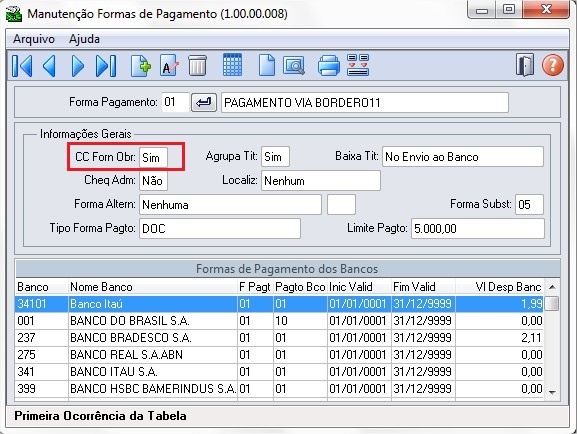Click the Forma Altern field showing Nenhuma
The image size is (577, 434).
pyautogui.click(x=230, y=205)
